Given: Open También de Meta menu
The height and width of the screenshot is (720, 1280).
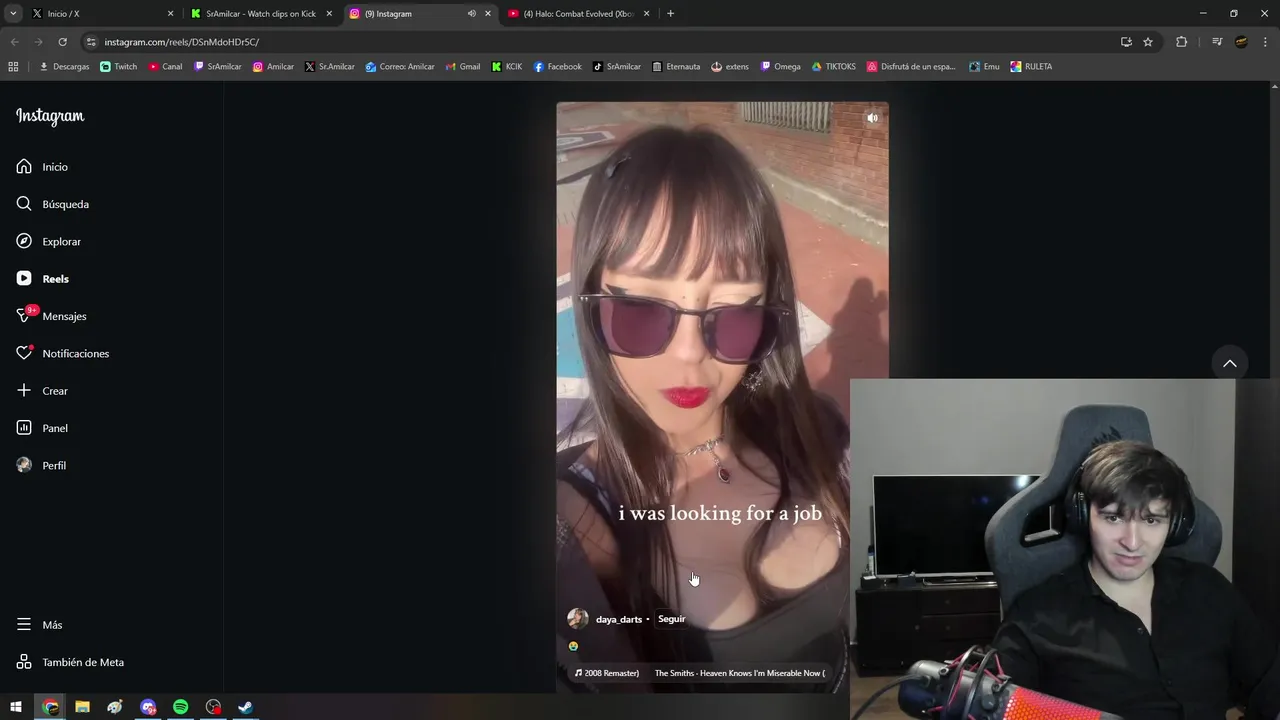Looking at the screenshot, I should coord(70,662).
